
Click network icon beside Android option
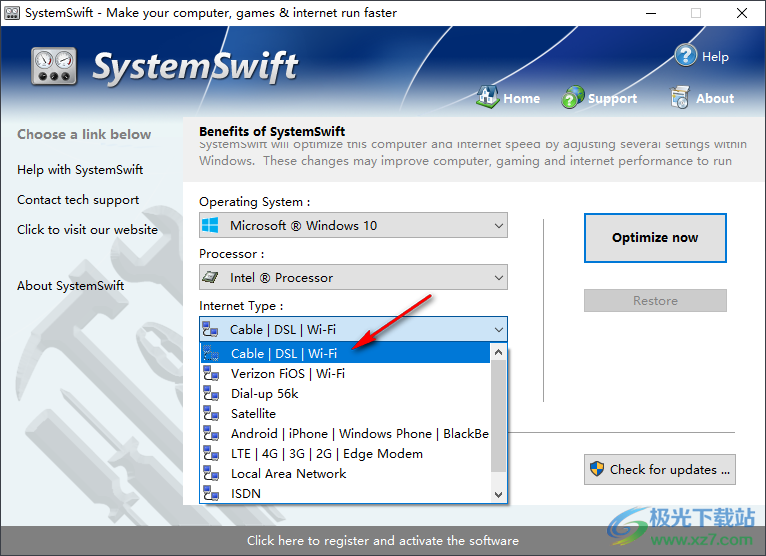coord(211,433)
